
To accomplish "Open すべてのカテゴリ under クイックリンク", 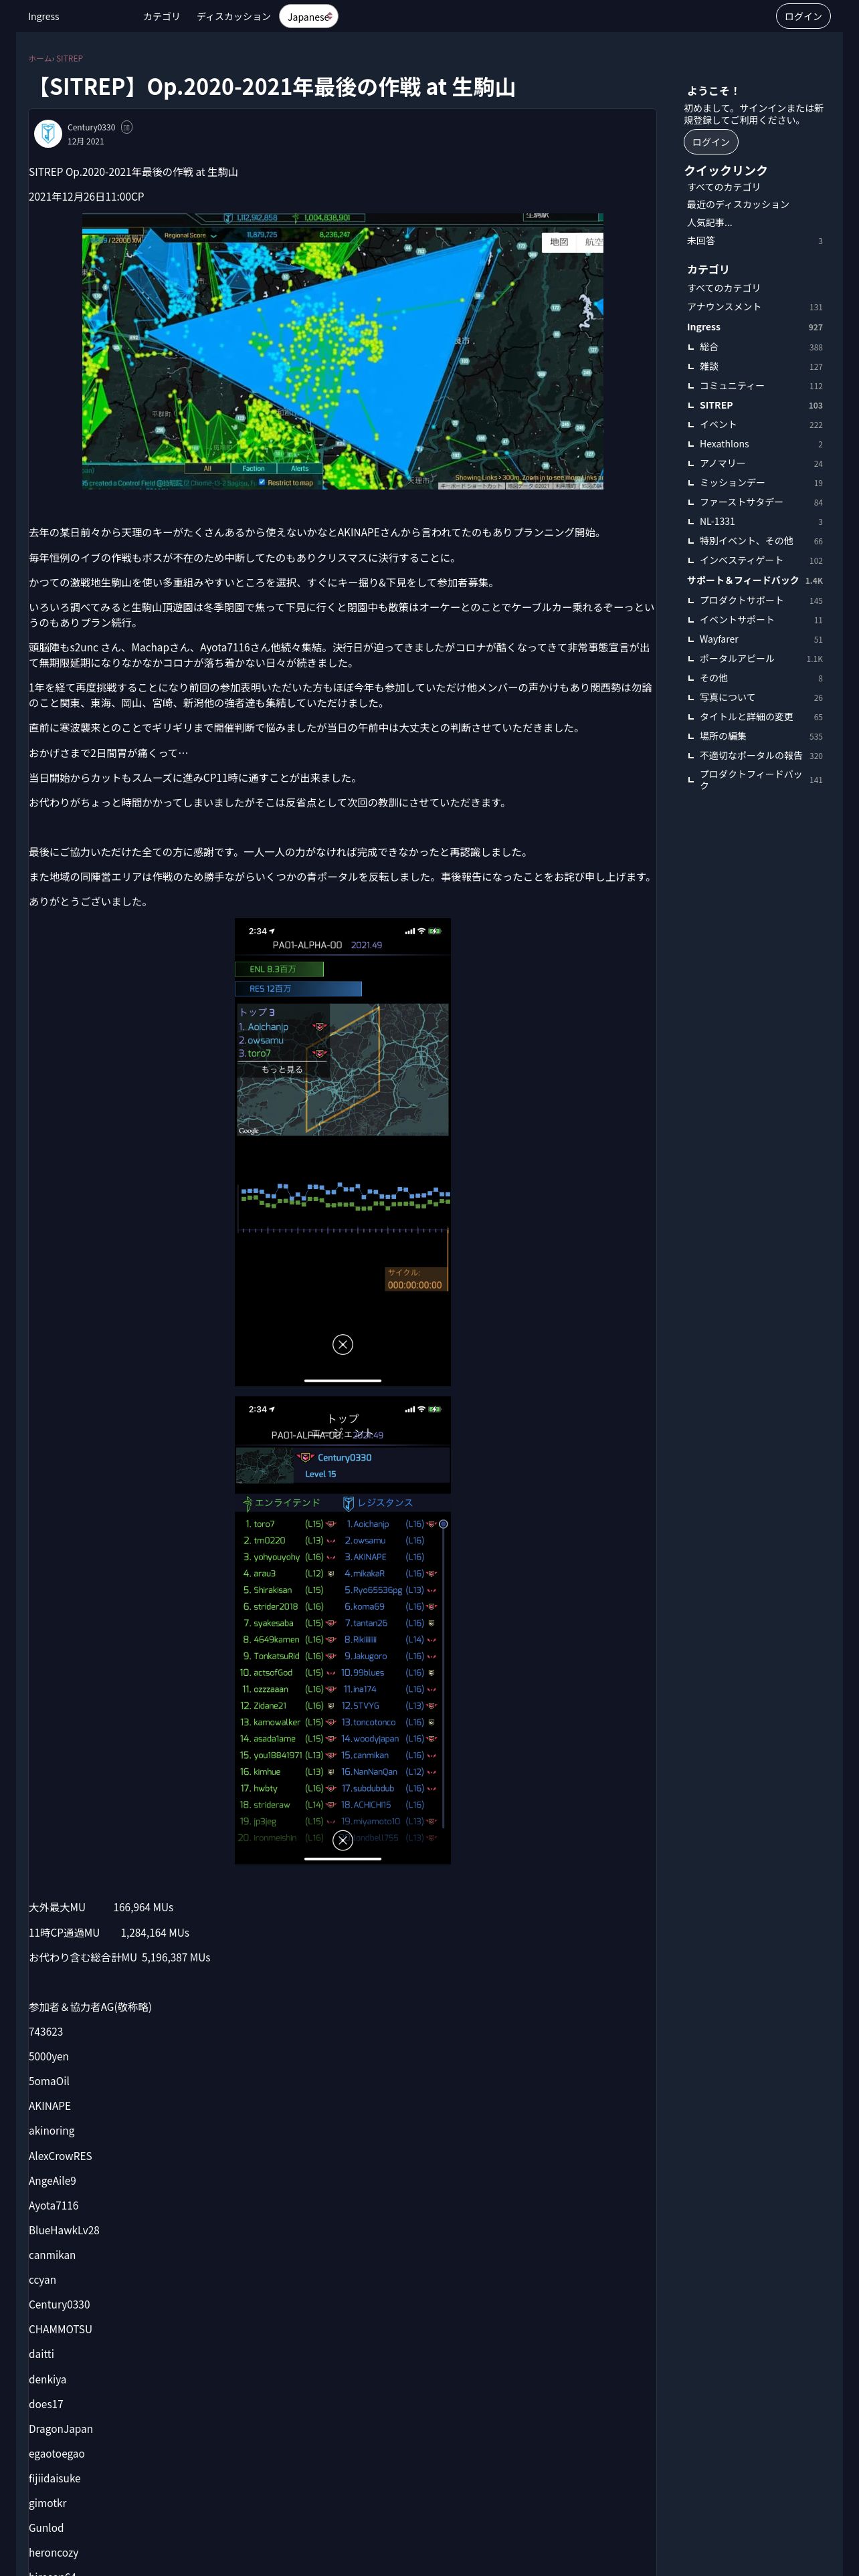I will 723,187.
